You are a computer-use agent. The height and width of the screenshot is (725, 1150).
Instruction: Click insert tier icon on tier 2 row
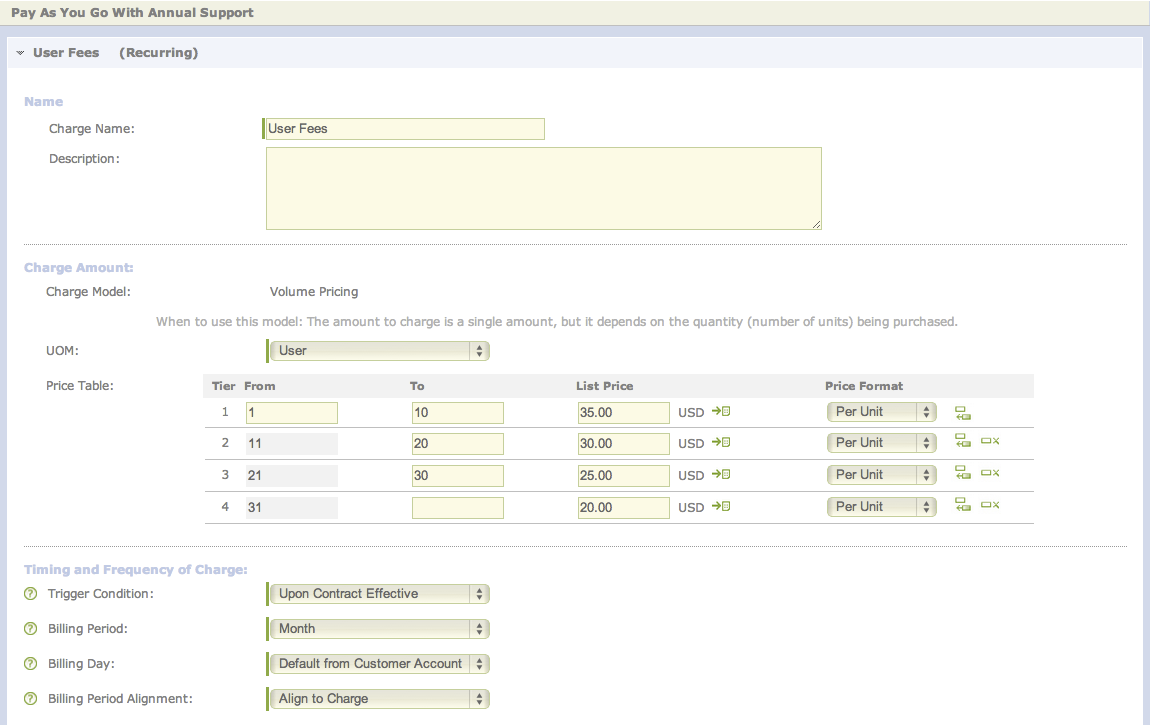963,441
